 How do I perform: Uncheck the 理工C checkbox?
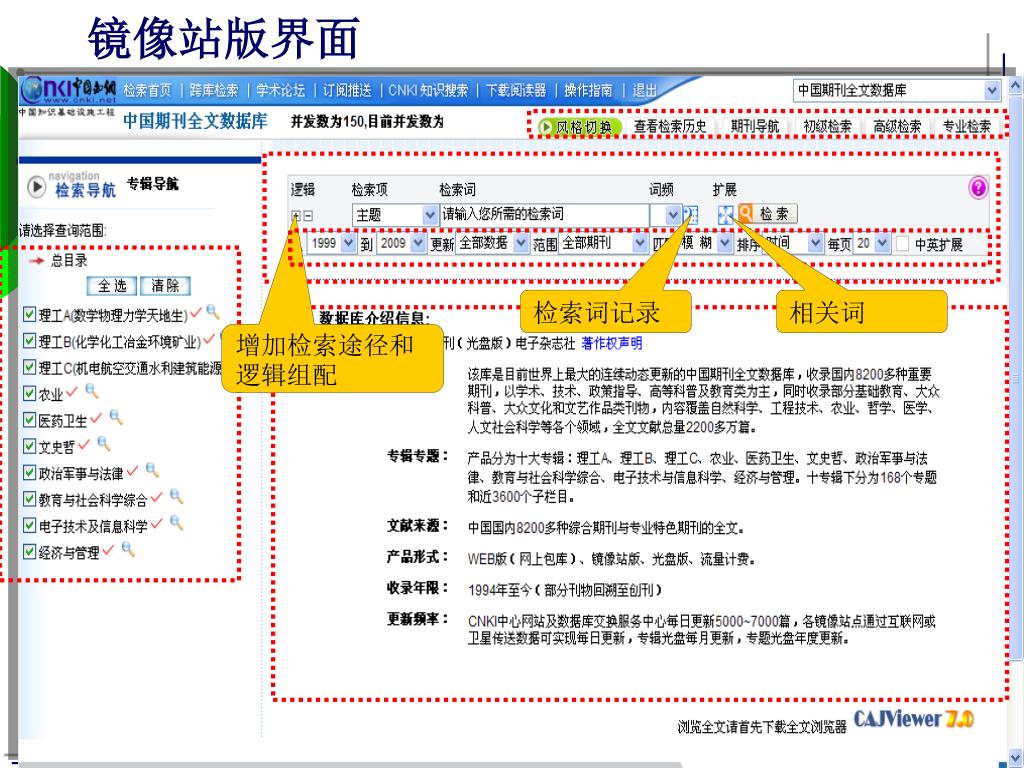(29, 367)
